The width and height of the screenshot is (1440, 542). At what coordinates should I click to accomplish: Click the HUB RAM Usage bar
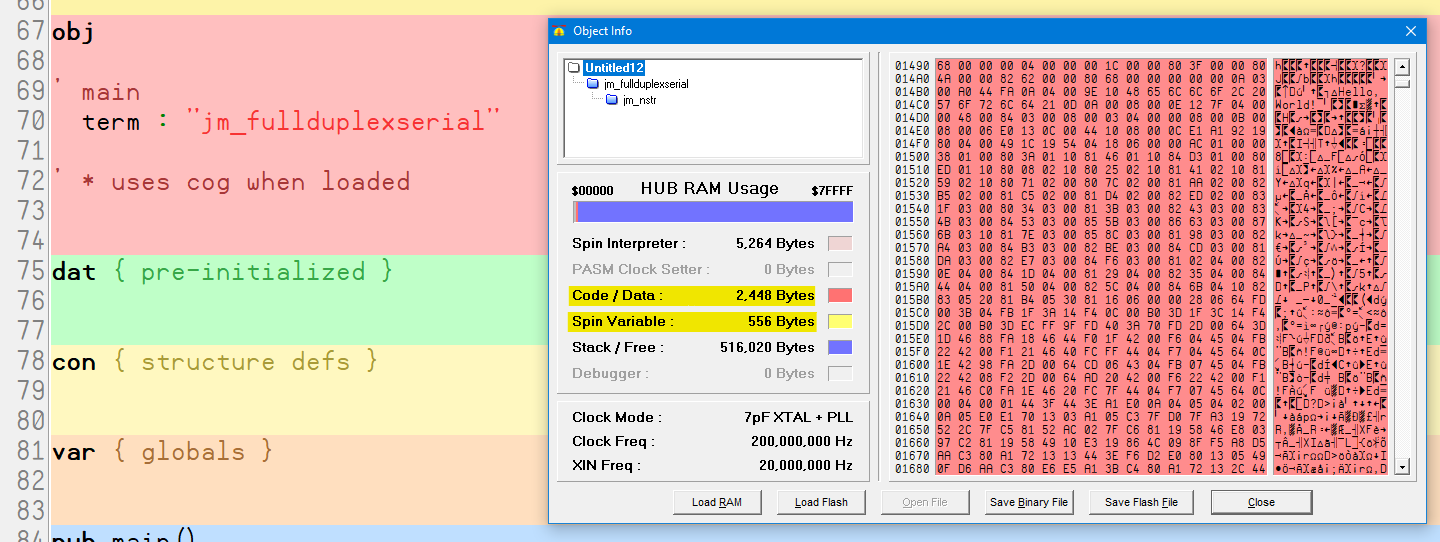point(712,212)
